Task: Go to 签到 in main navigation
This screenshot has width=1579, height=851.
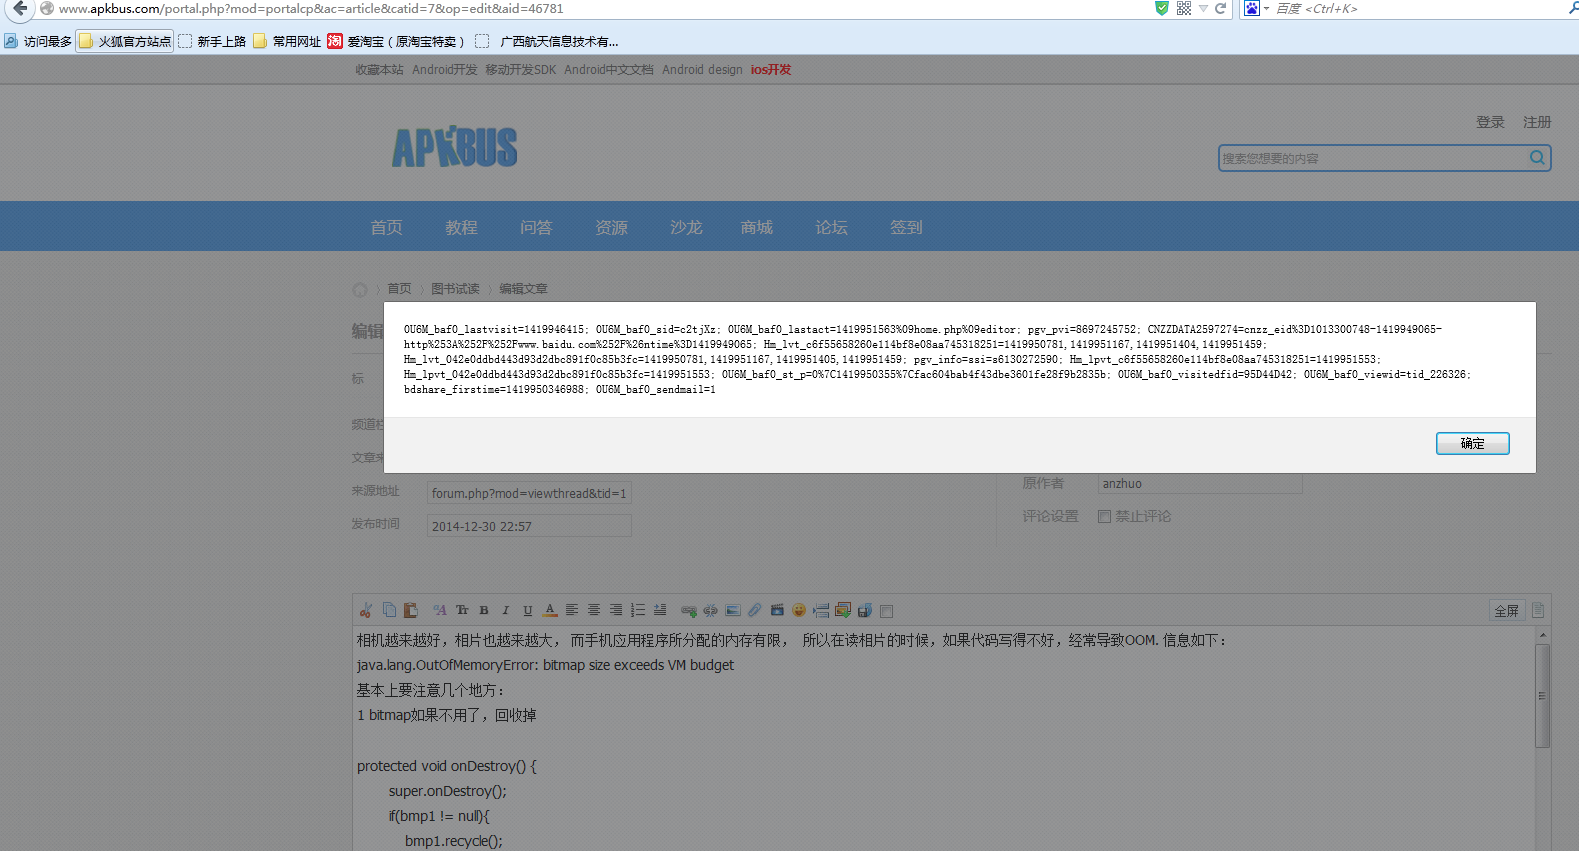Action: coord(906,227)
